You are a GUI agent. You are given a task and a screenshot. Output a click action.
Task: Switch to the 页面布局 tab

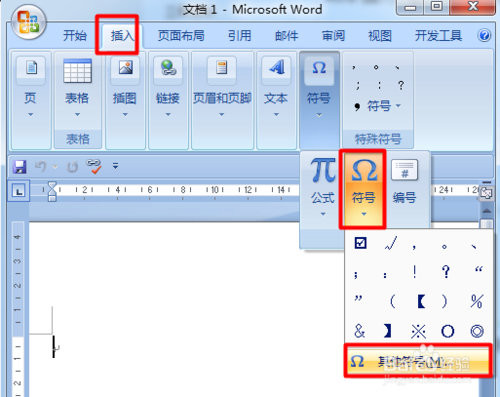[x=181, y=35]
